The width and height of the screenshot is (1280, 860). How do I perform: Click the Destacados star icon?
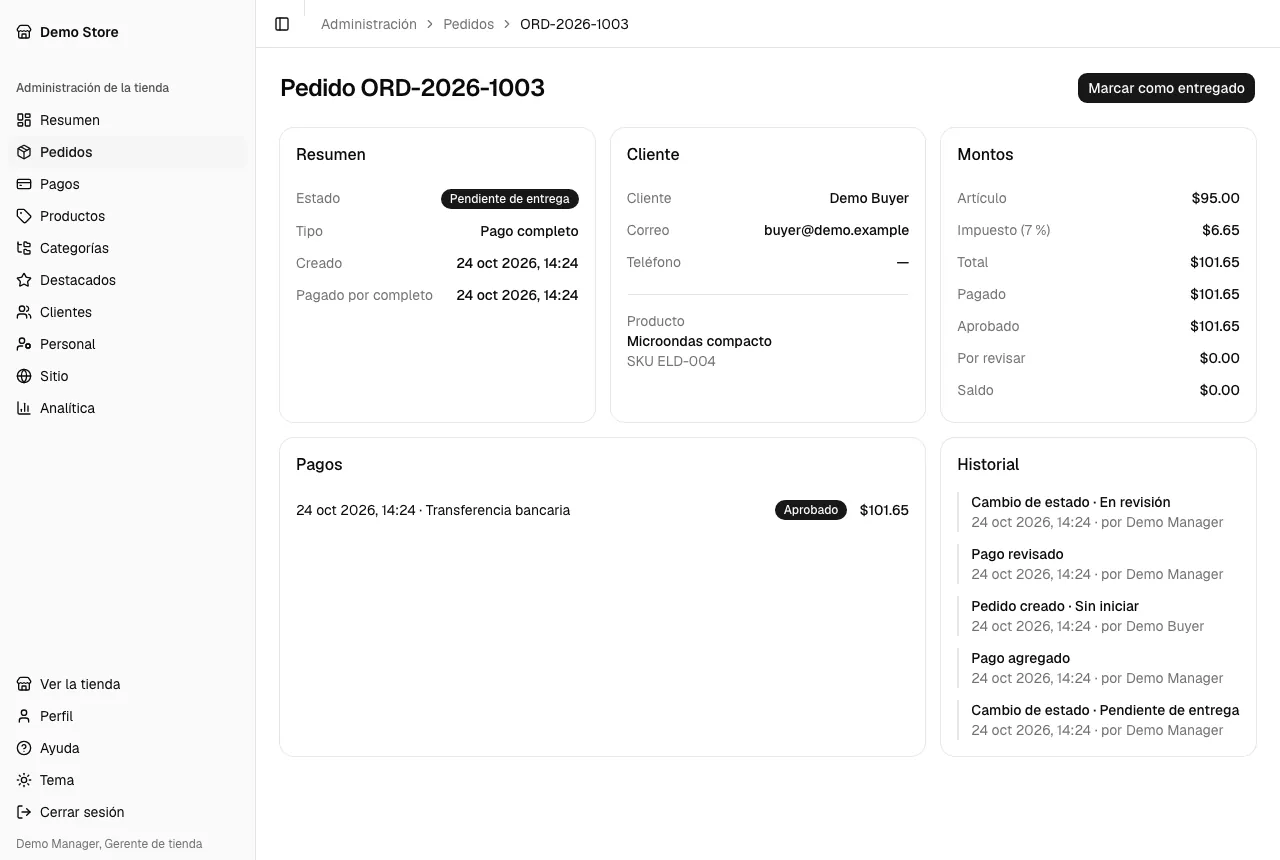click(x=24, y=280)
